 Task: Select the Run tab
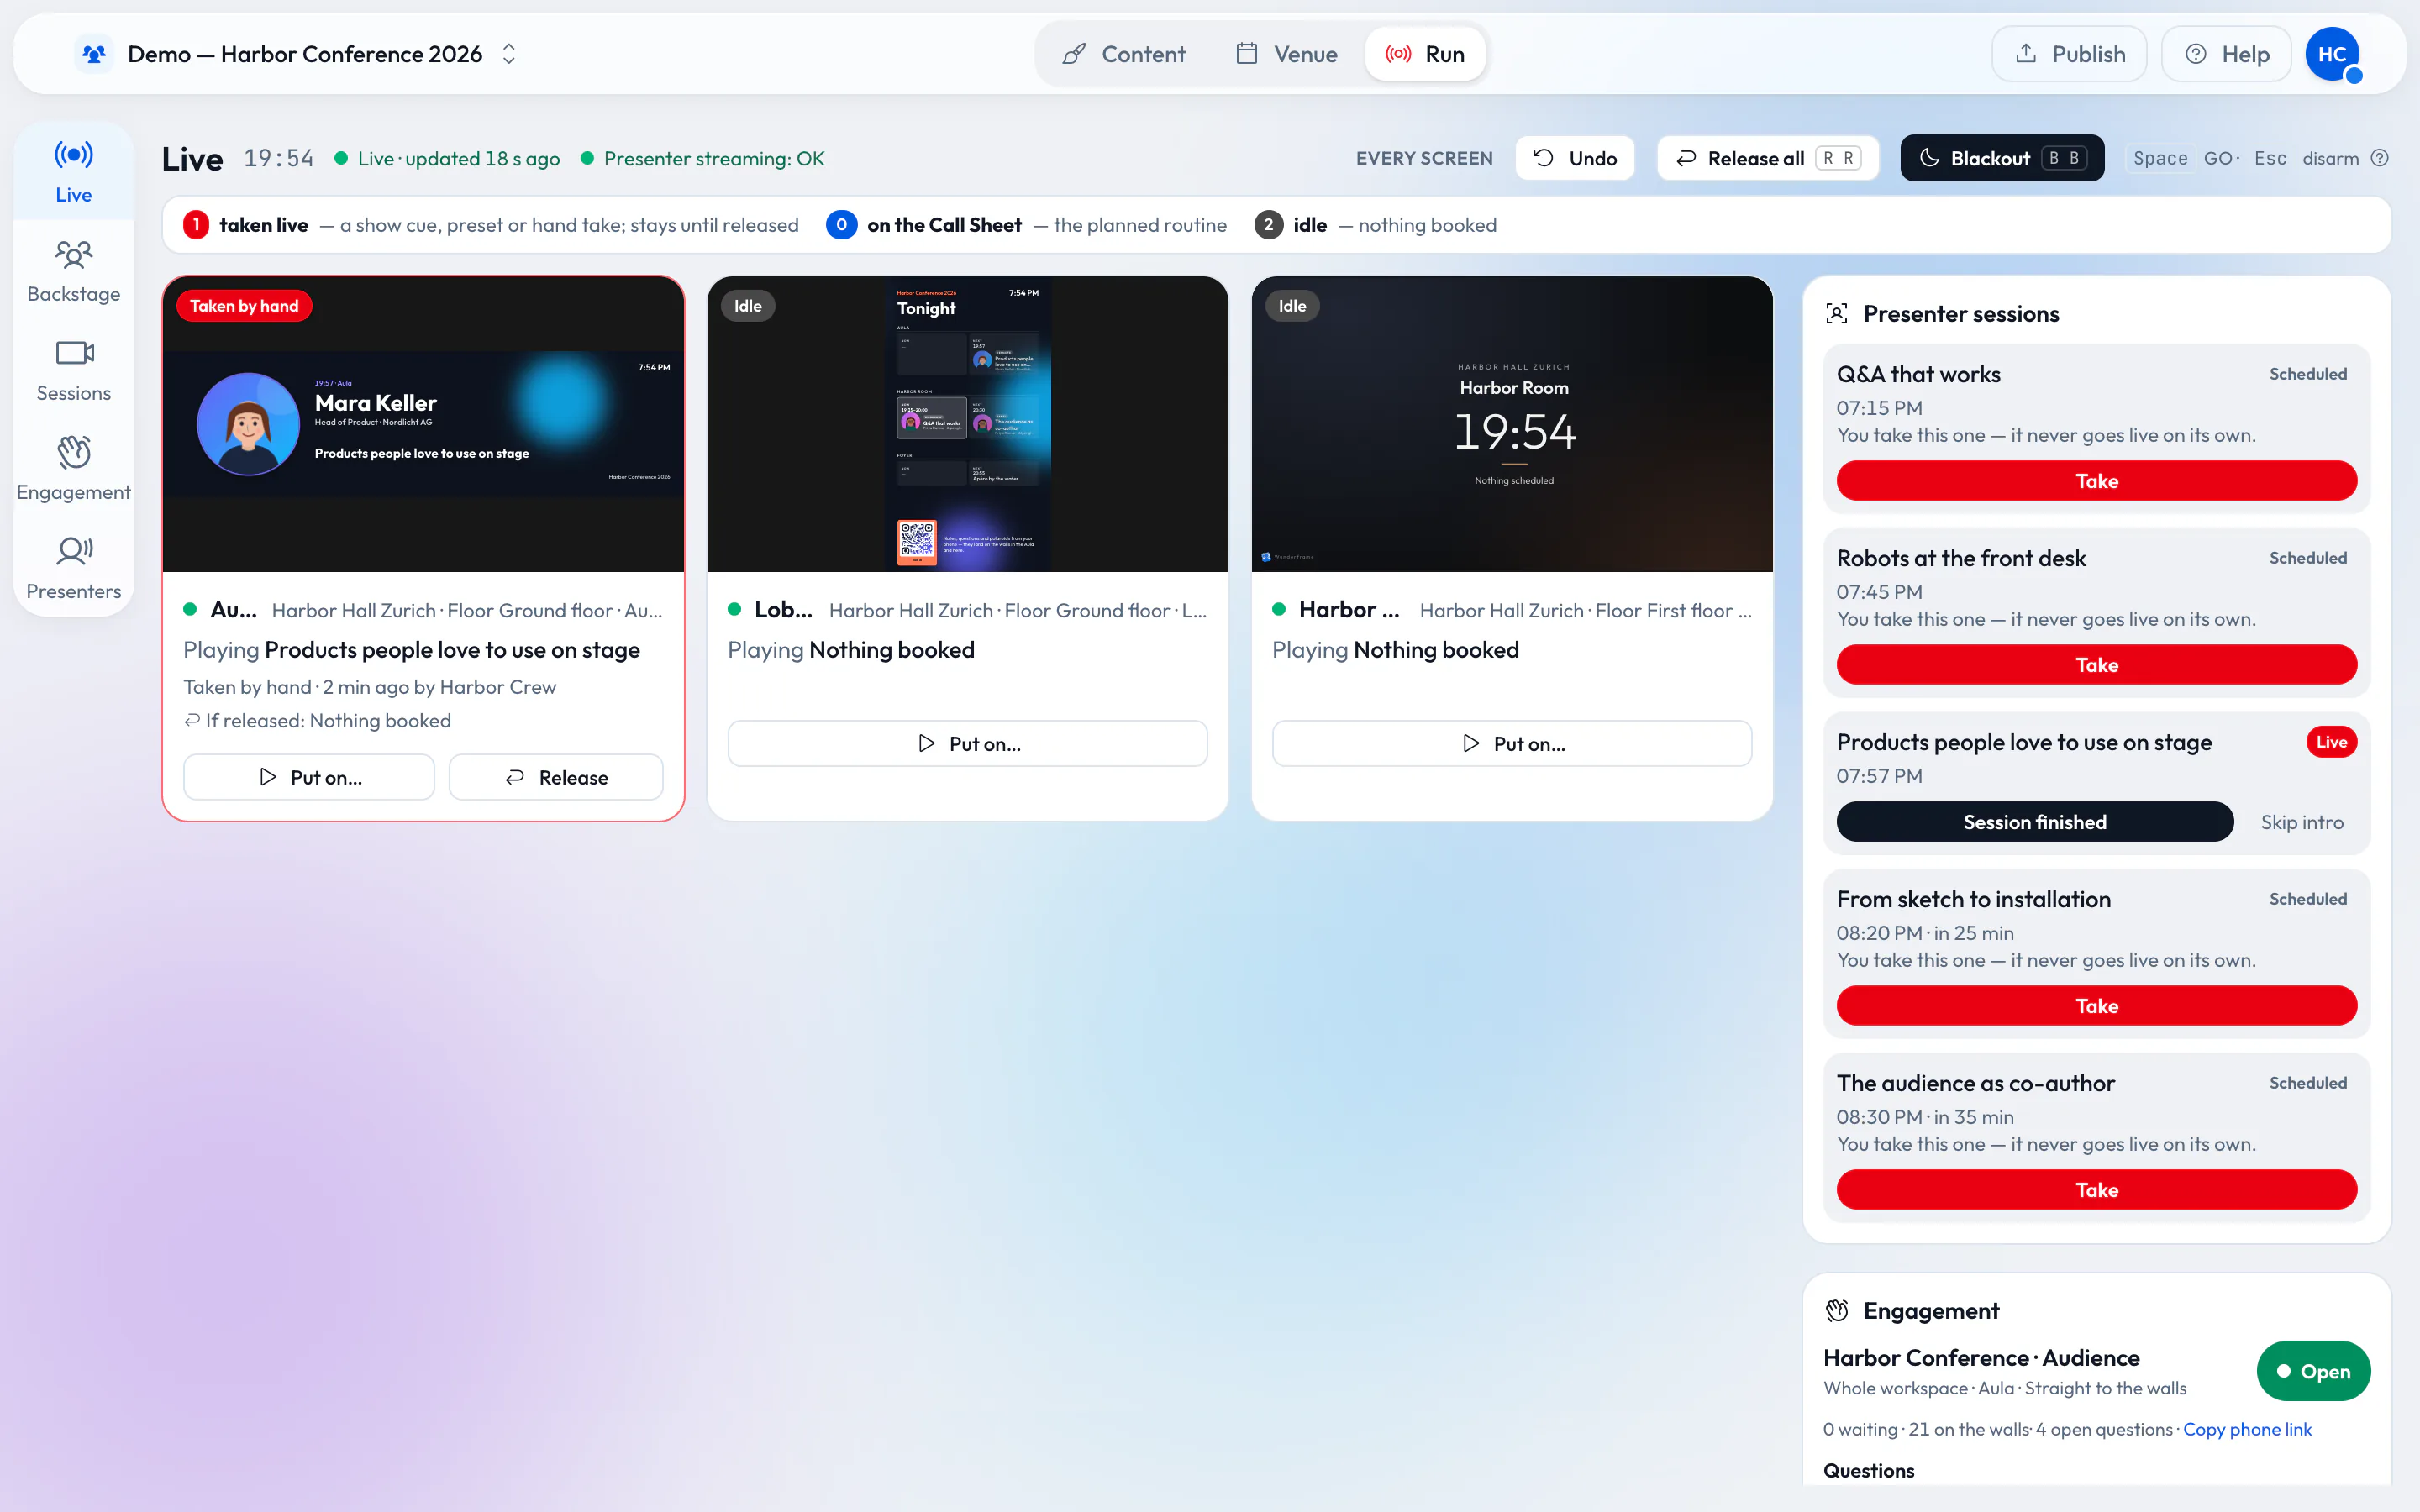pyautogui.click(x=1424, y=54)
